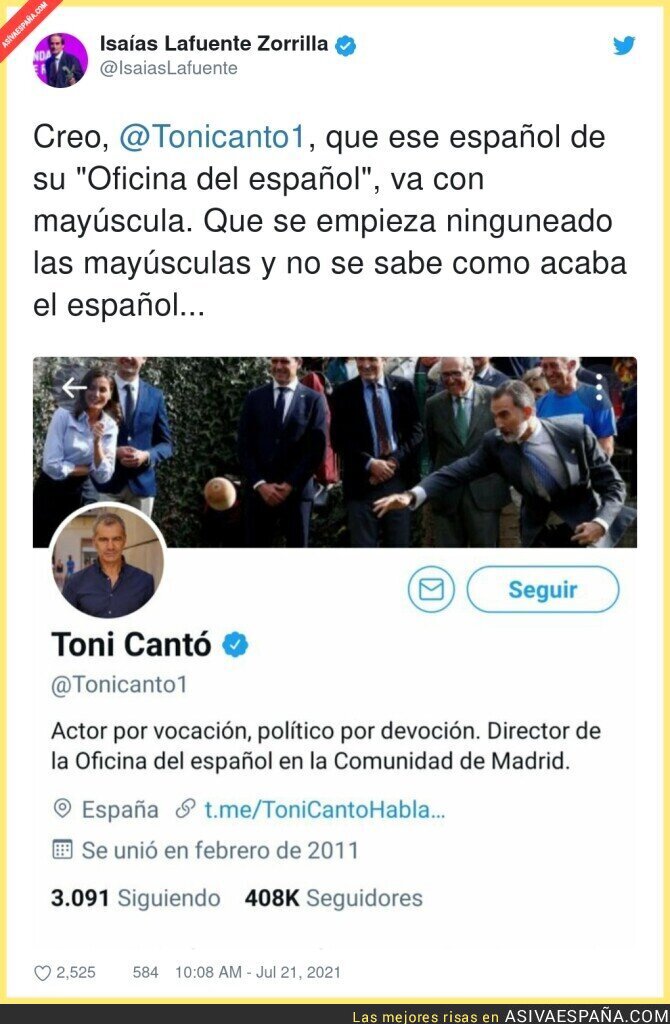
Task: Open the tweet timestamp 10:08 AM Jul 21, 2021
Action: click(258, 972)
